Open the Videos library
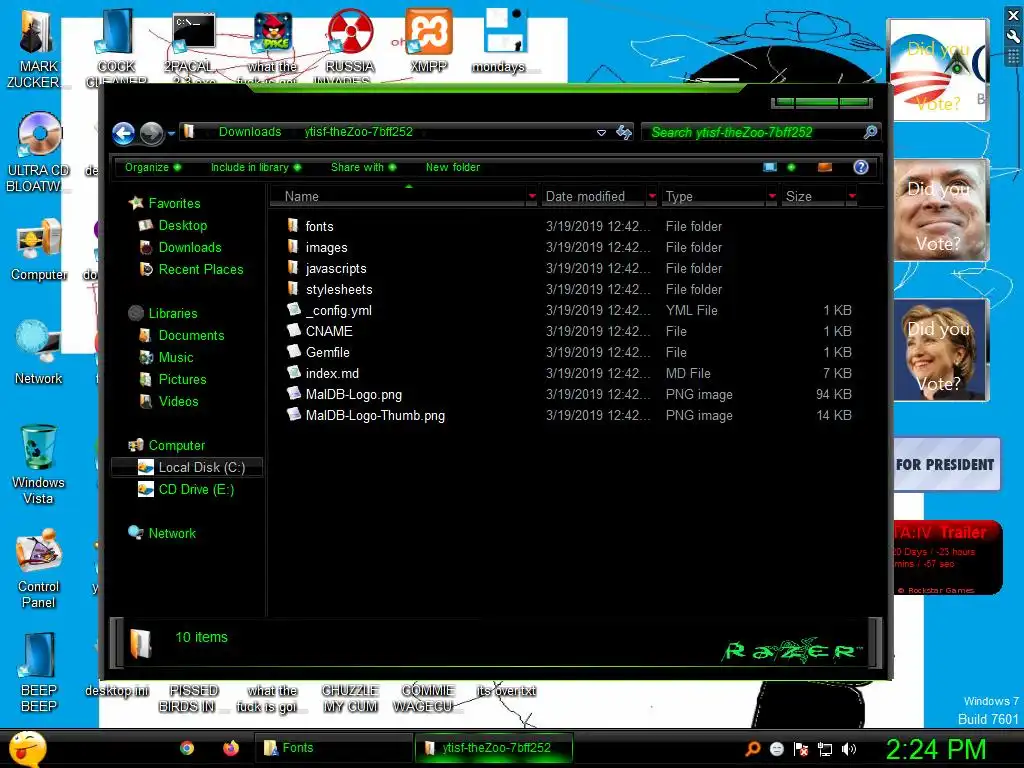This screenshot has height=768, width=1024. click(x=178, y=402)
